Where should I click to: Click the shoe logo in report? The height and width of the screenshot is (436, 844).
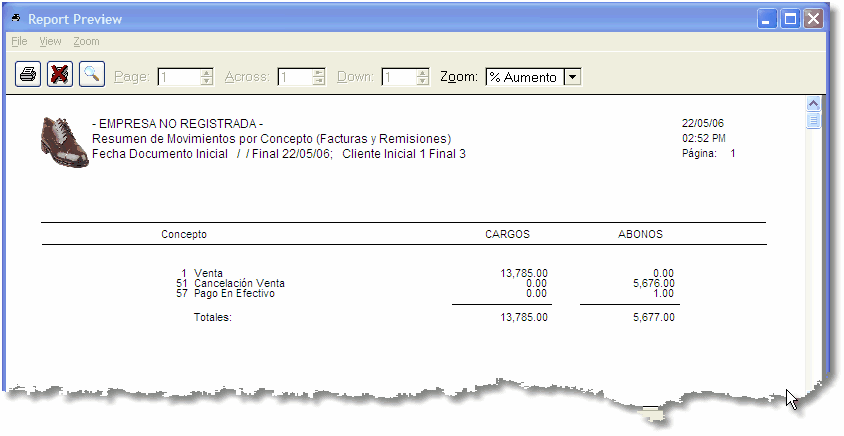64,141
